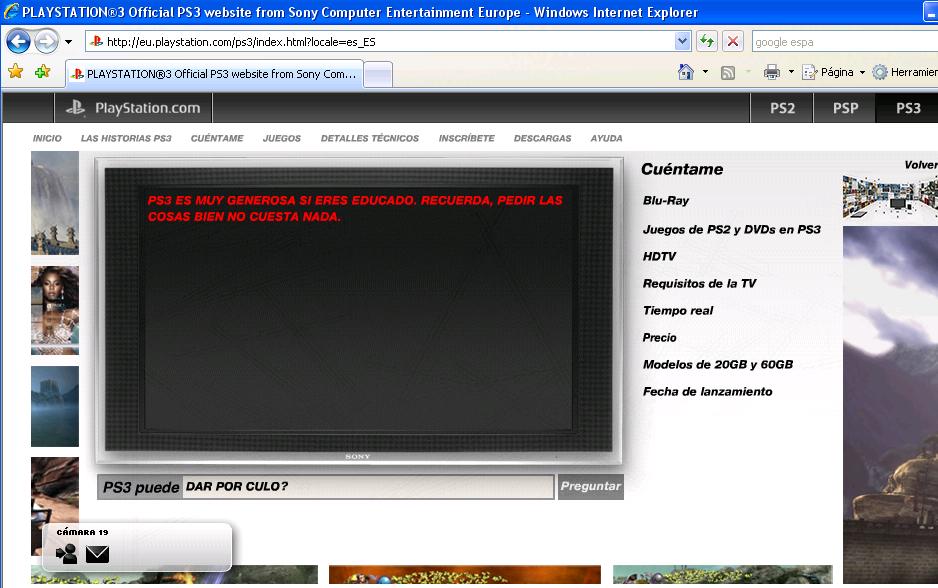Open recent pages dropdown beside Forward button

pos(68,42)
